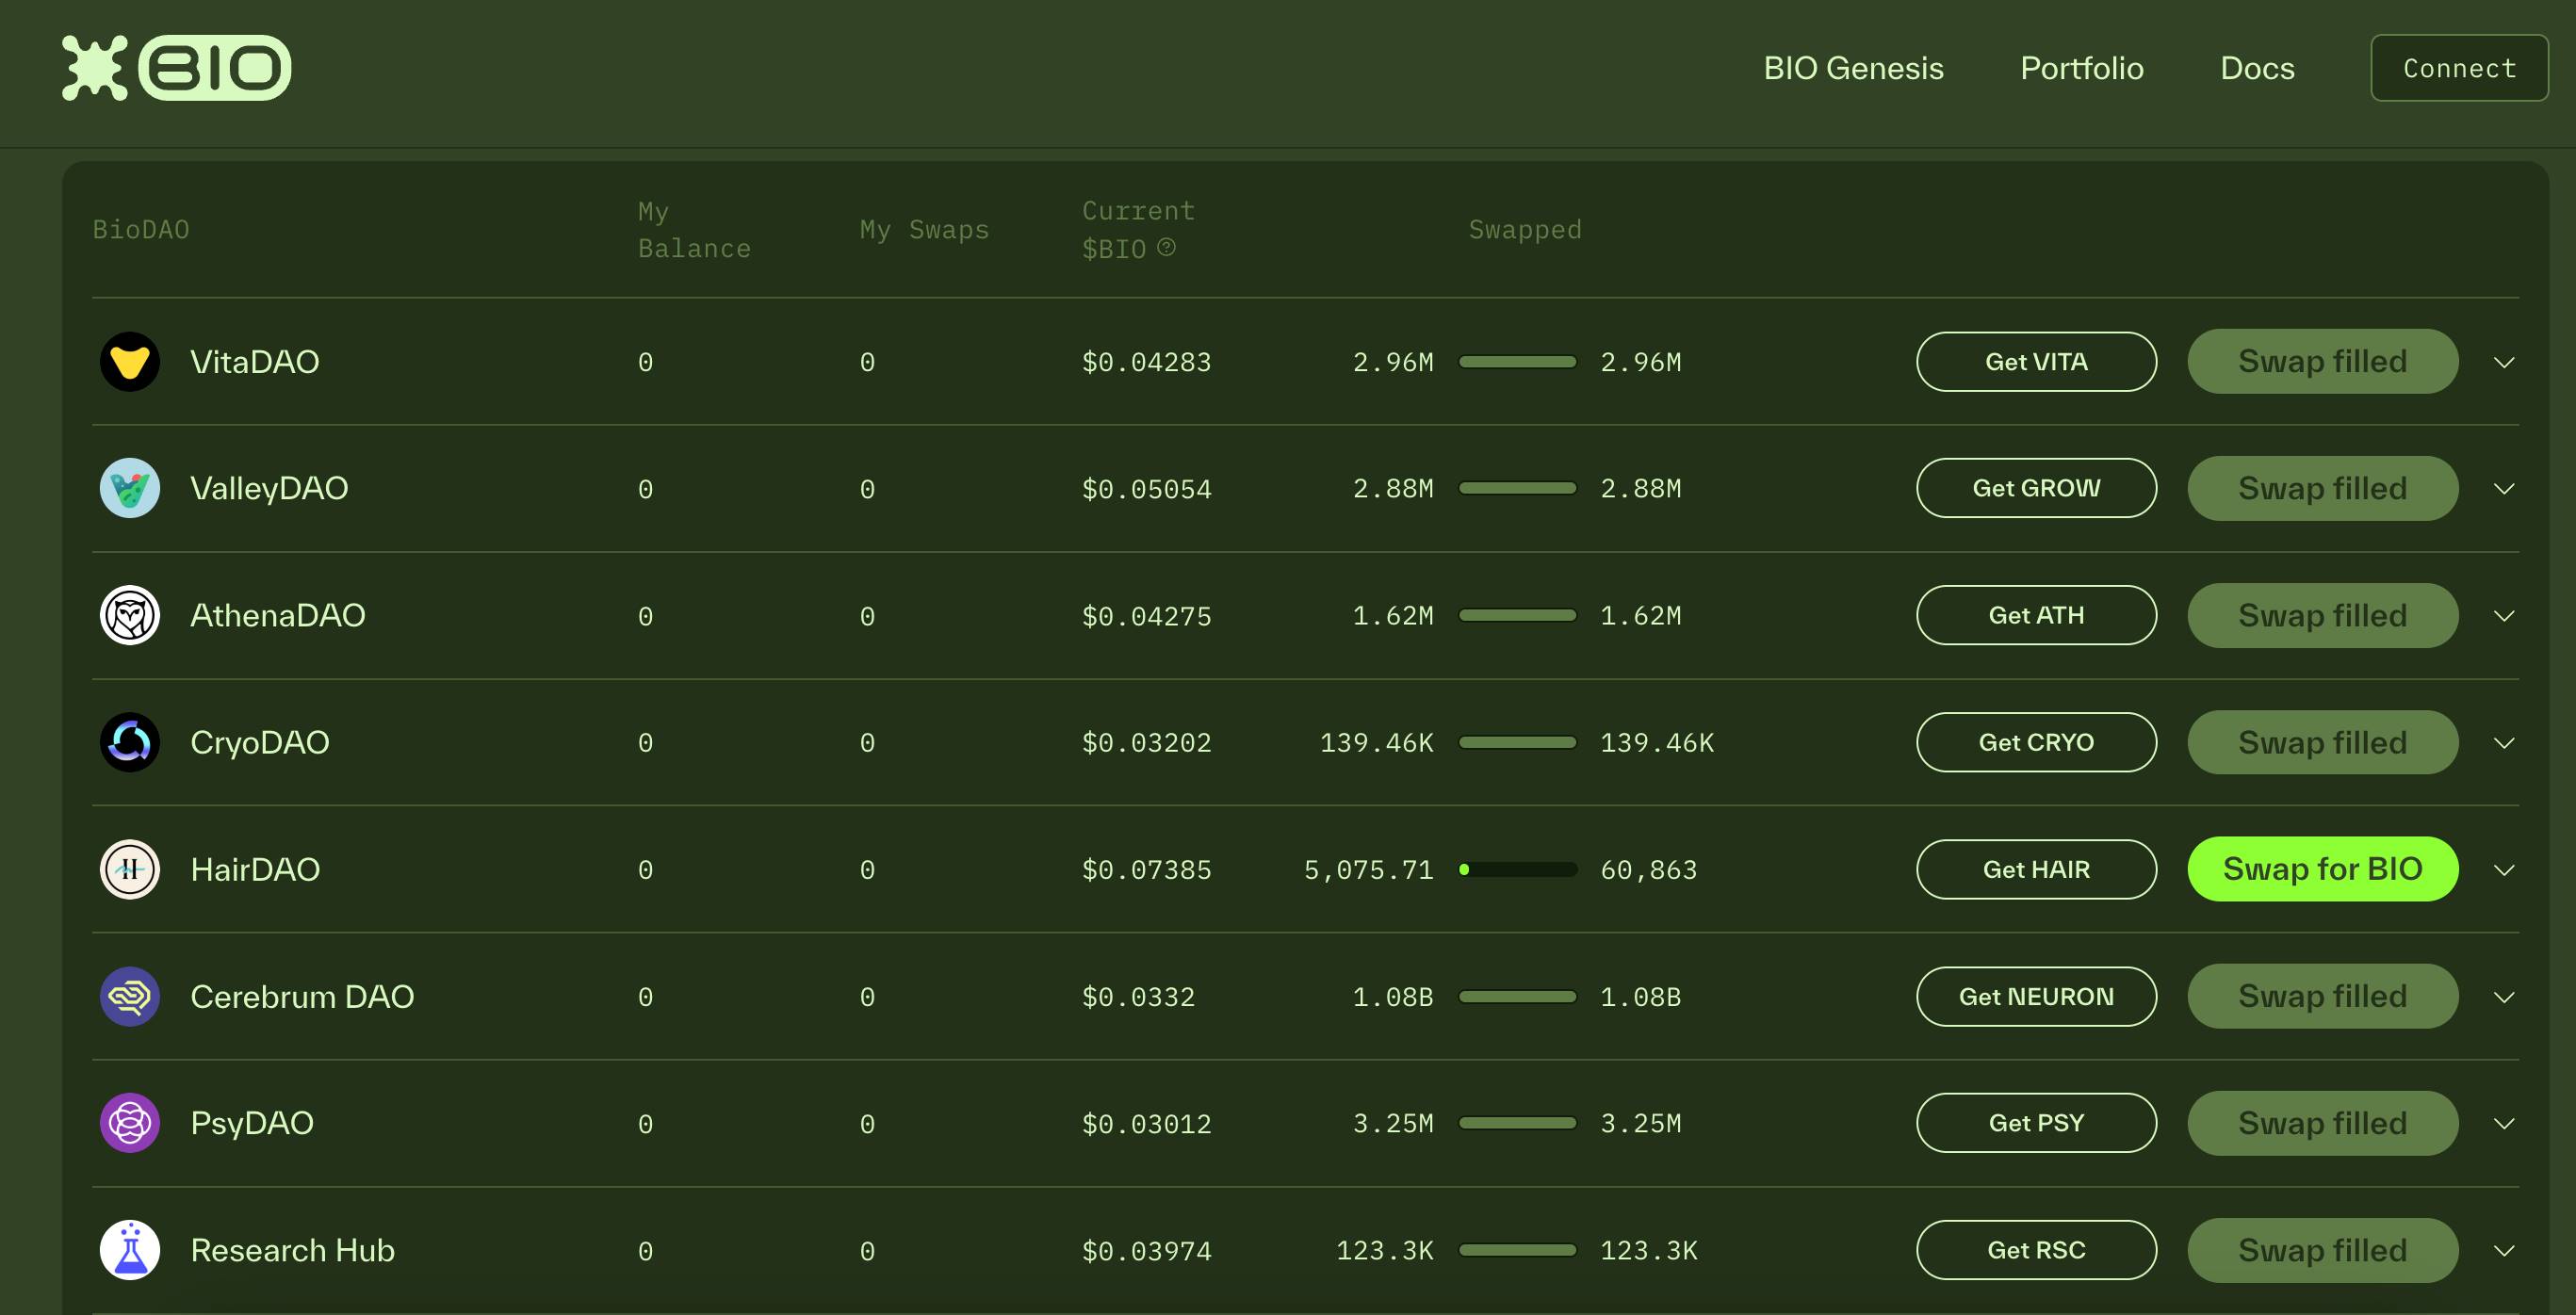Click the CryoDAO logo icon
Image resolution: width=2576 pixels, height=1315 pixels.
click(129, 739)
